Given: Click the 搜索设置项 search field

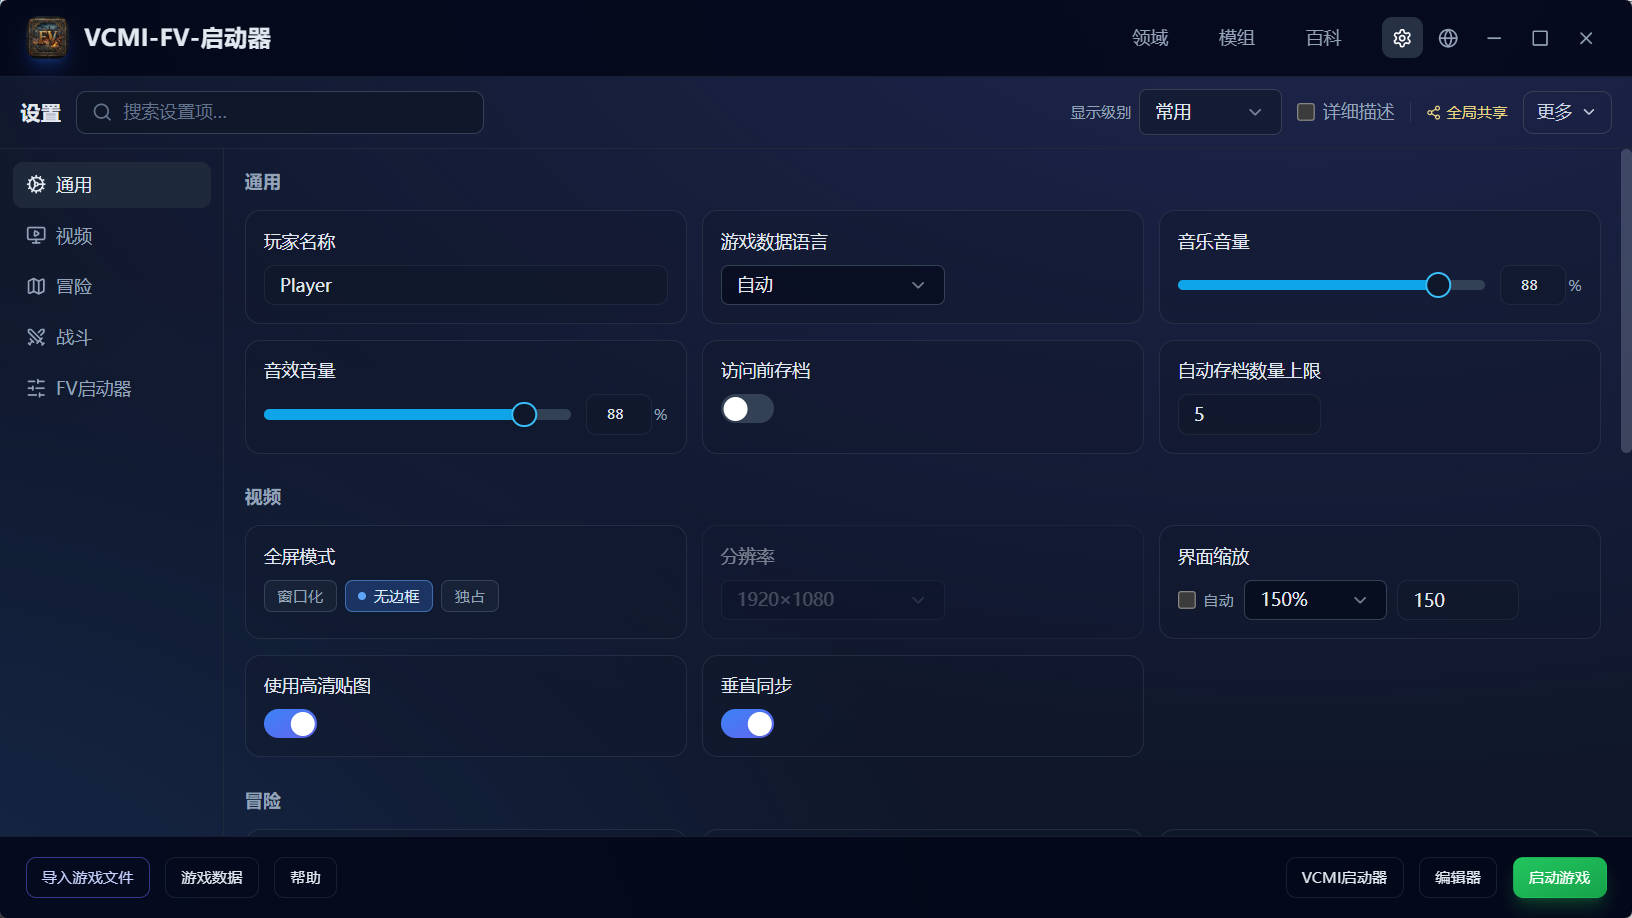Looking at the screenshot, I should tap(280, 112).
